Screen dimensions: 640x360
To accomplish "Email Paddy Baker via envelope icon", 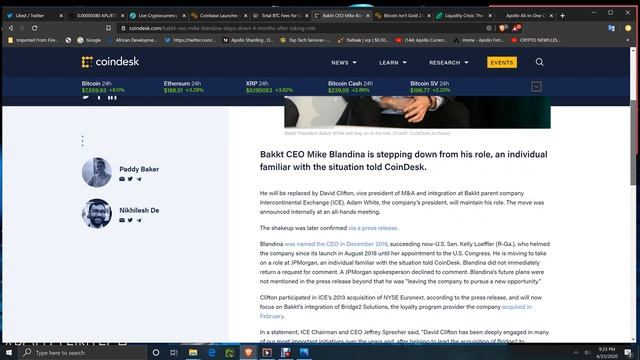I will (122, 179).
